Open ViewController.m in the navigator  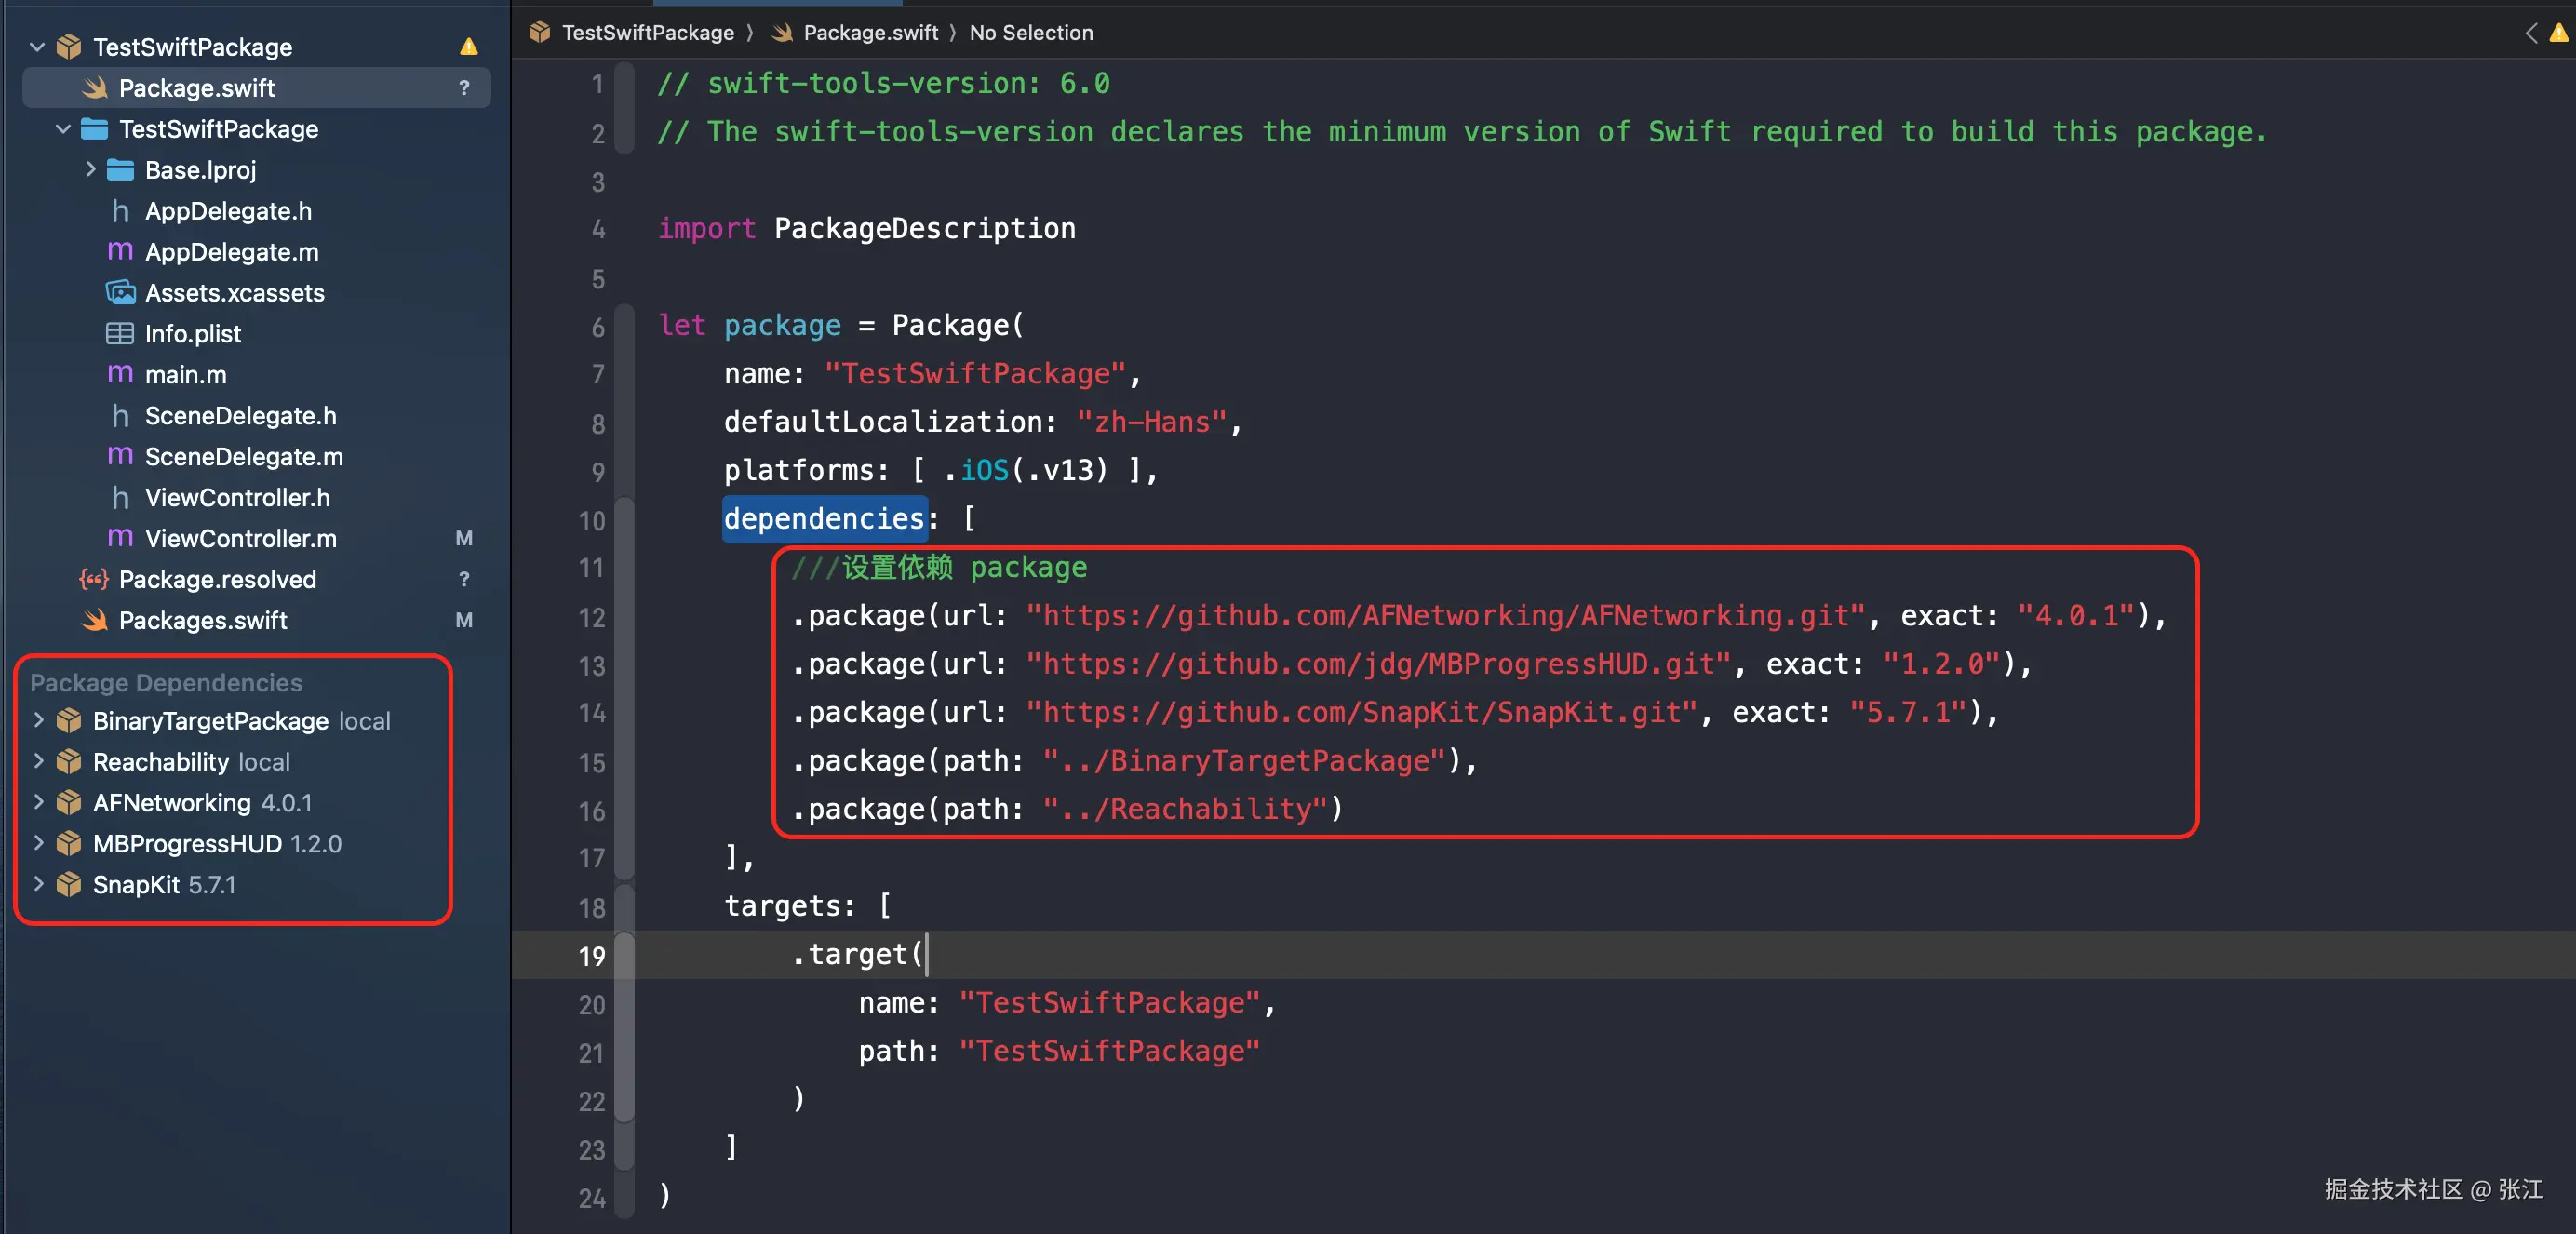tap(240, 538)
